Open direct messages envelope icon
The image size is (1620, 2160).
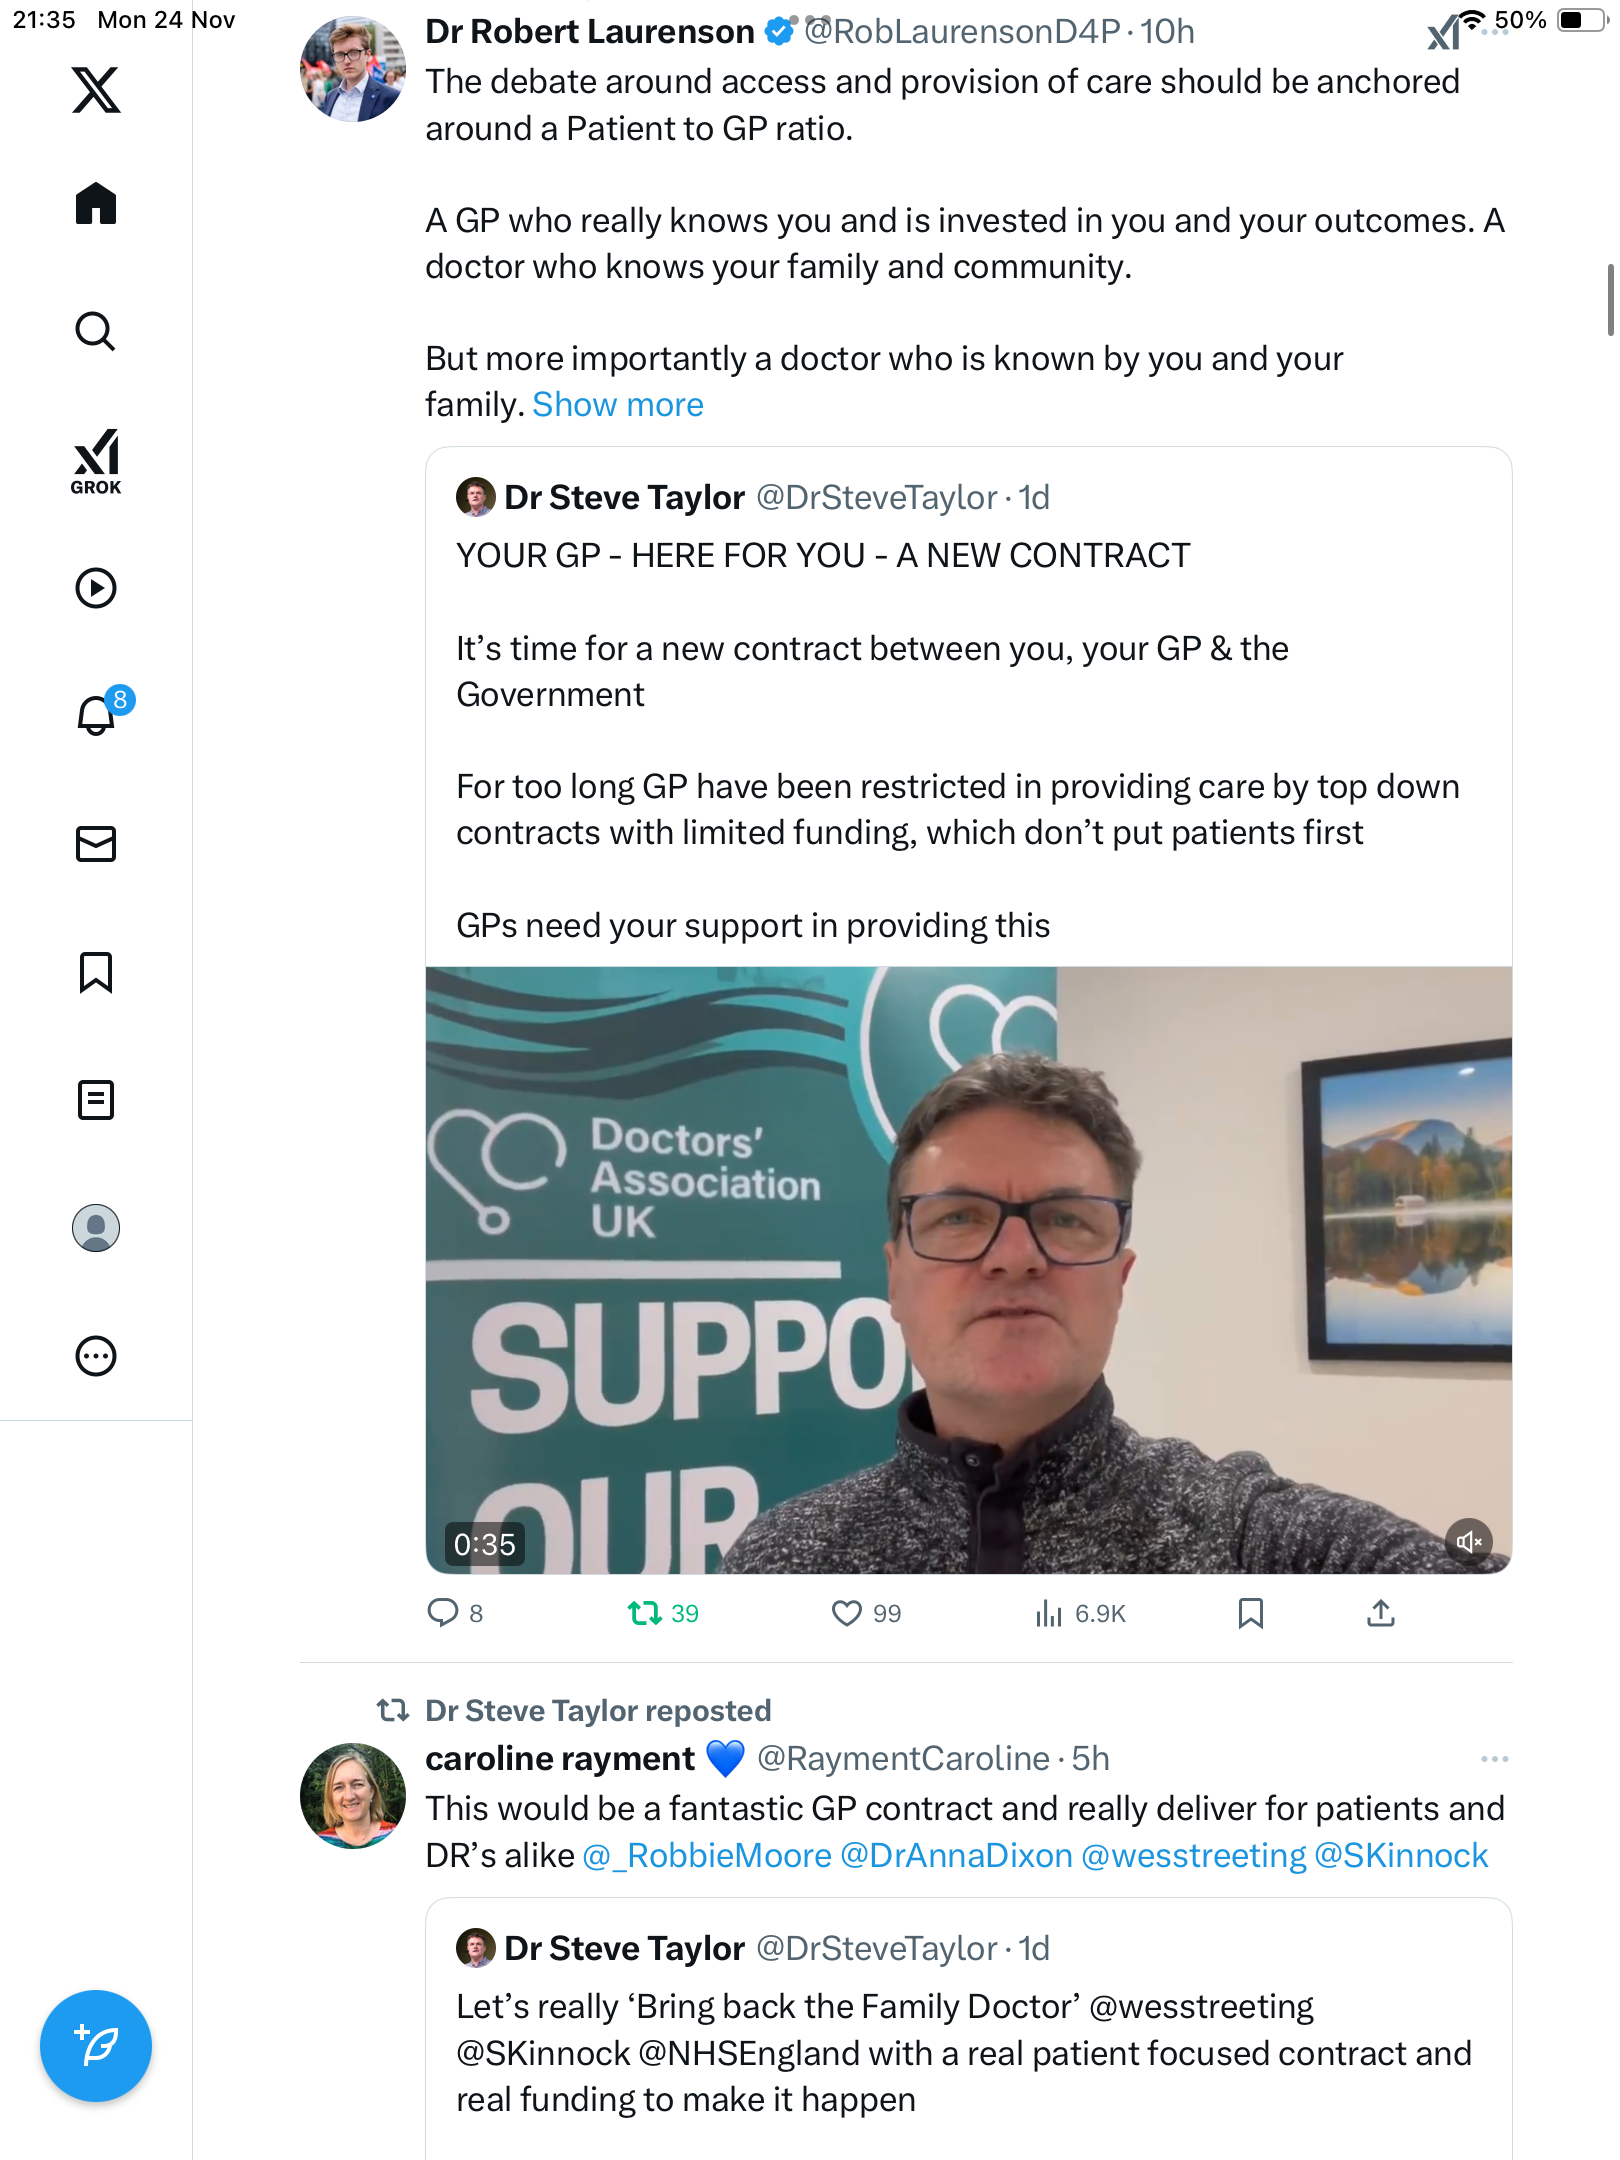pyautogui.click(x=96, y=844)
